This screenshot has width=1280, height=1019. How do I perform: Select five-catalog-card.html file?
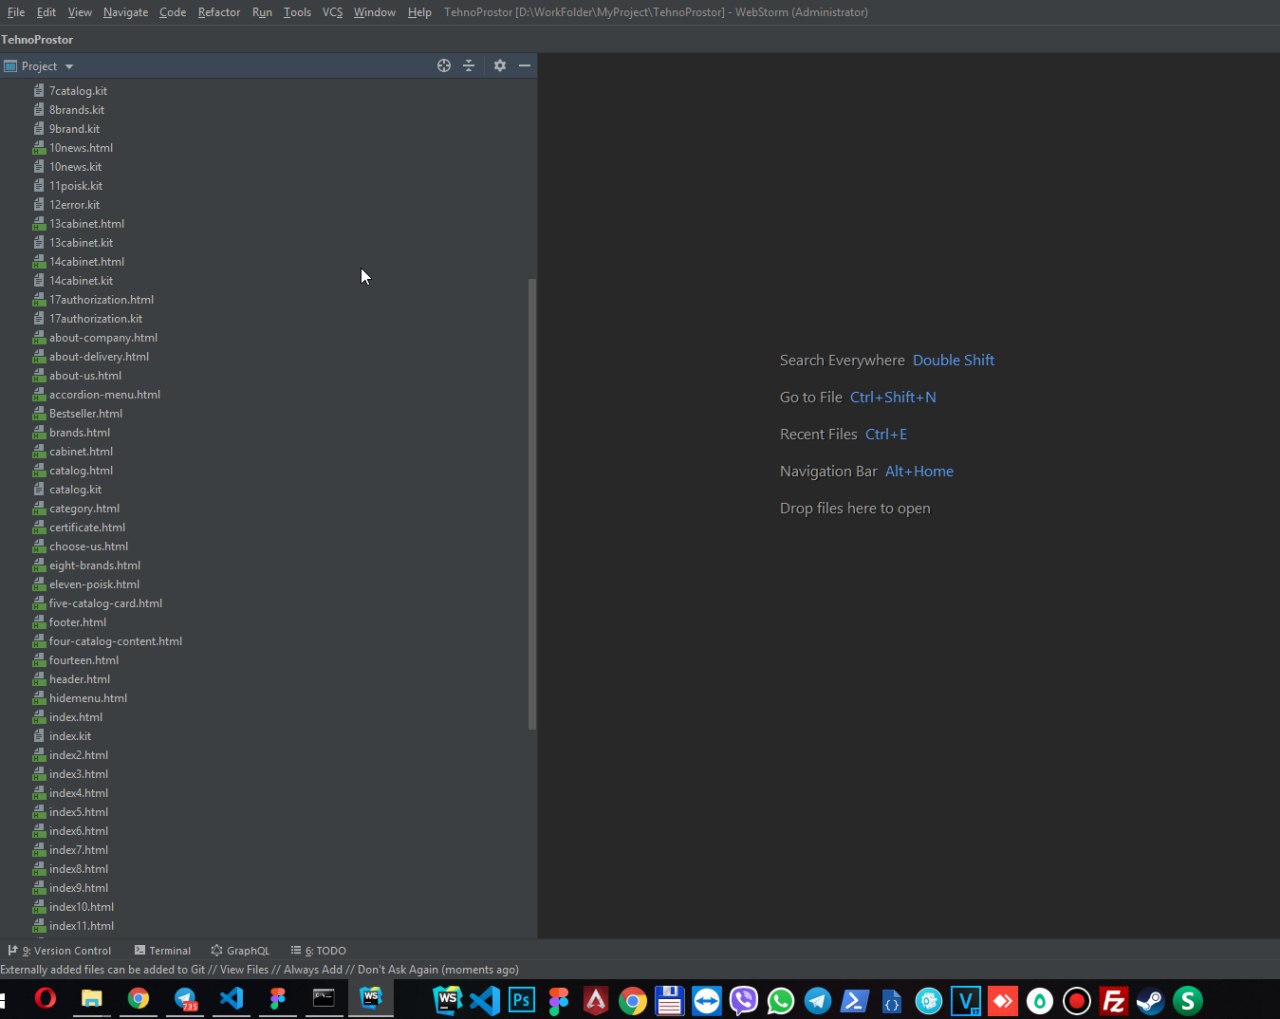click(x=106, y=604)
